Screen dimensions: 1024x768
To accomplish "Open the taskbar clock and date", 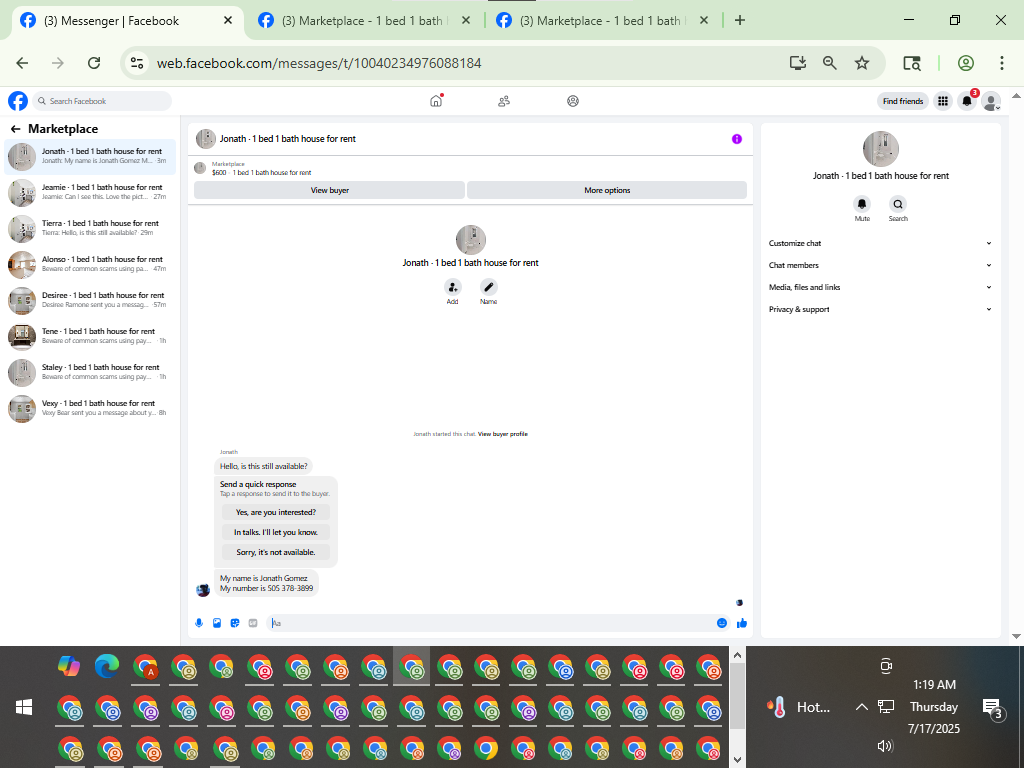I will 934,707.
